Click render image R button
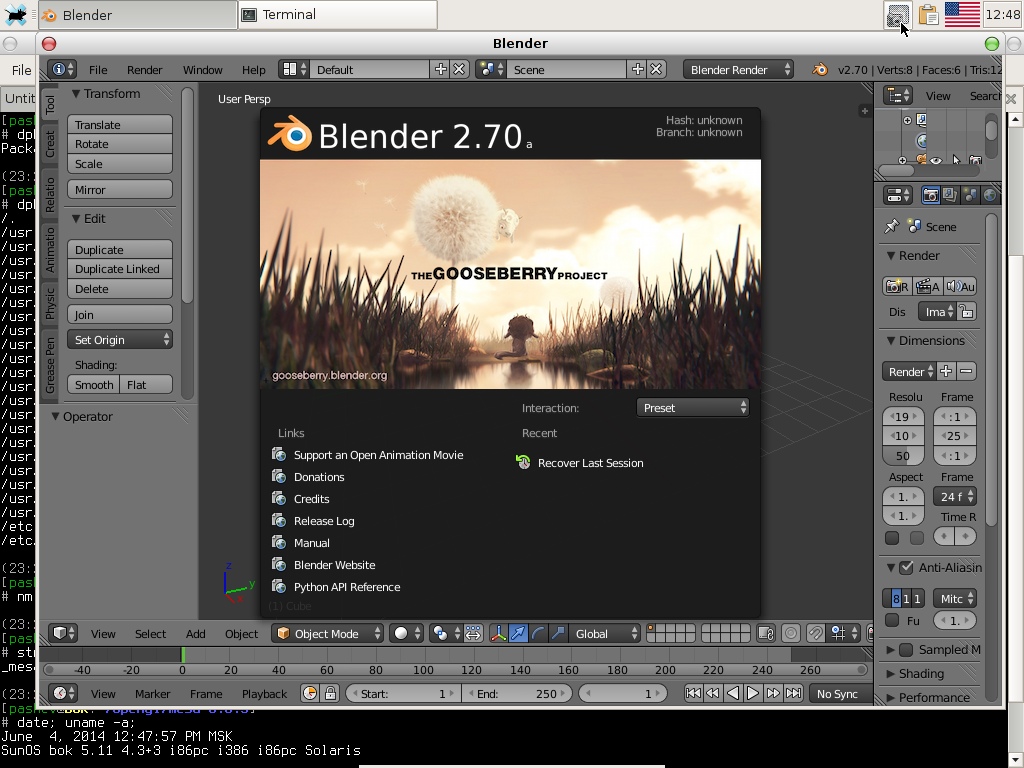This screenshot has height=768, width=1024. click(x=897, y=286)
